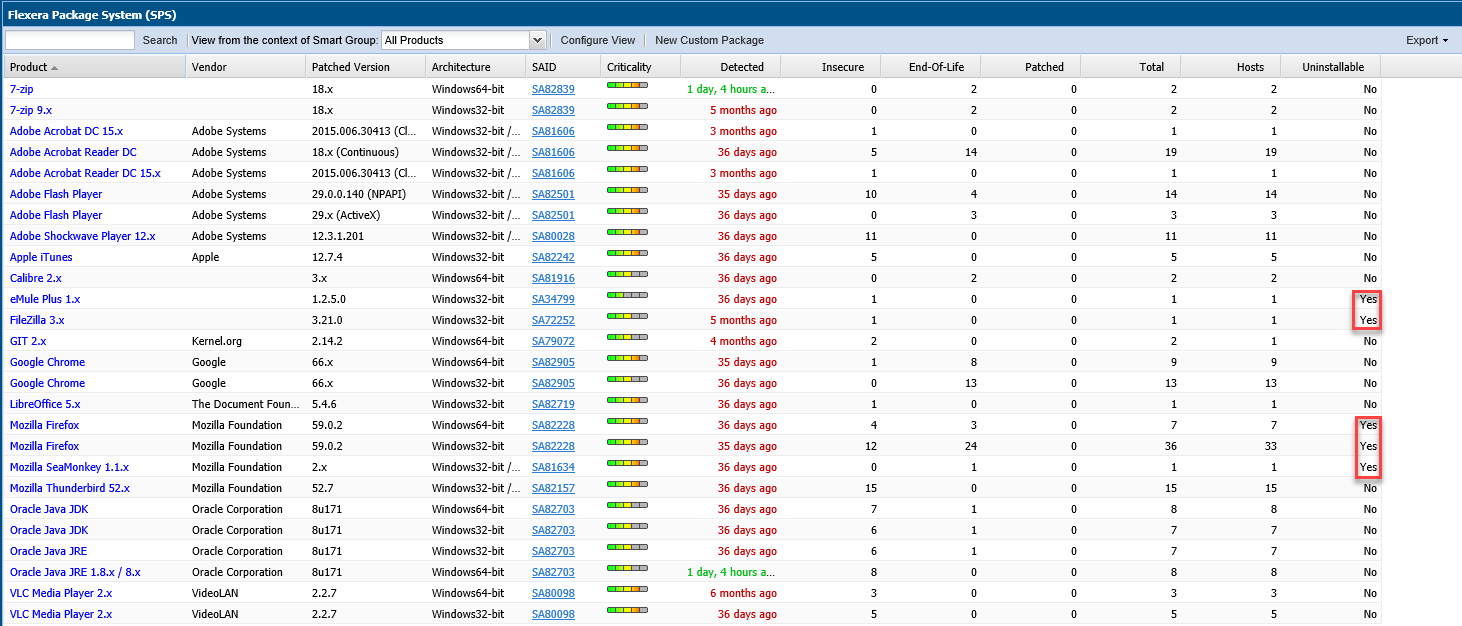Open advisory SA81606 for Adobe Acrobat Reader DC
1462x626 pixels.
(x=553, y=152)
